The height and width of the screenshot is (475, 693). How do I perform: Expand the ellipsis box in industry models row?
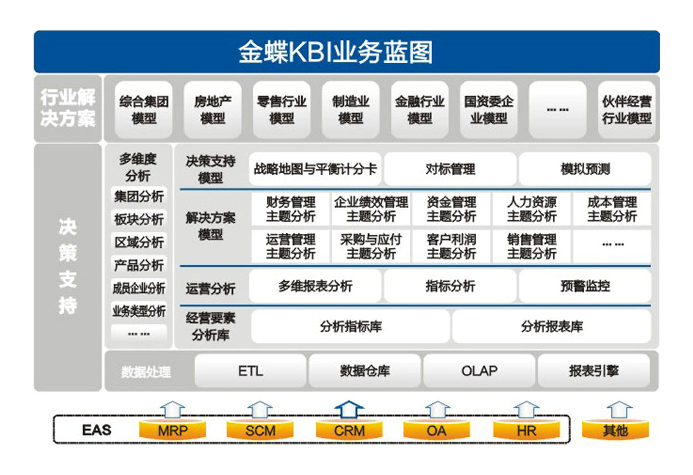pyautogui.click(x=557, y=109)
